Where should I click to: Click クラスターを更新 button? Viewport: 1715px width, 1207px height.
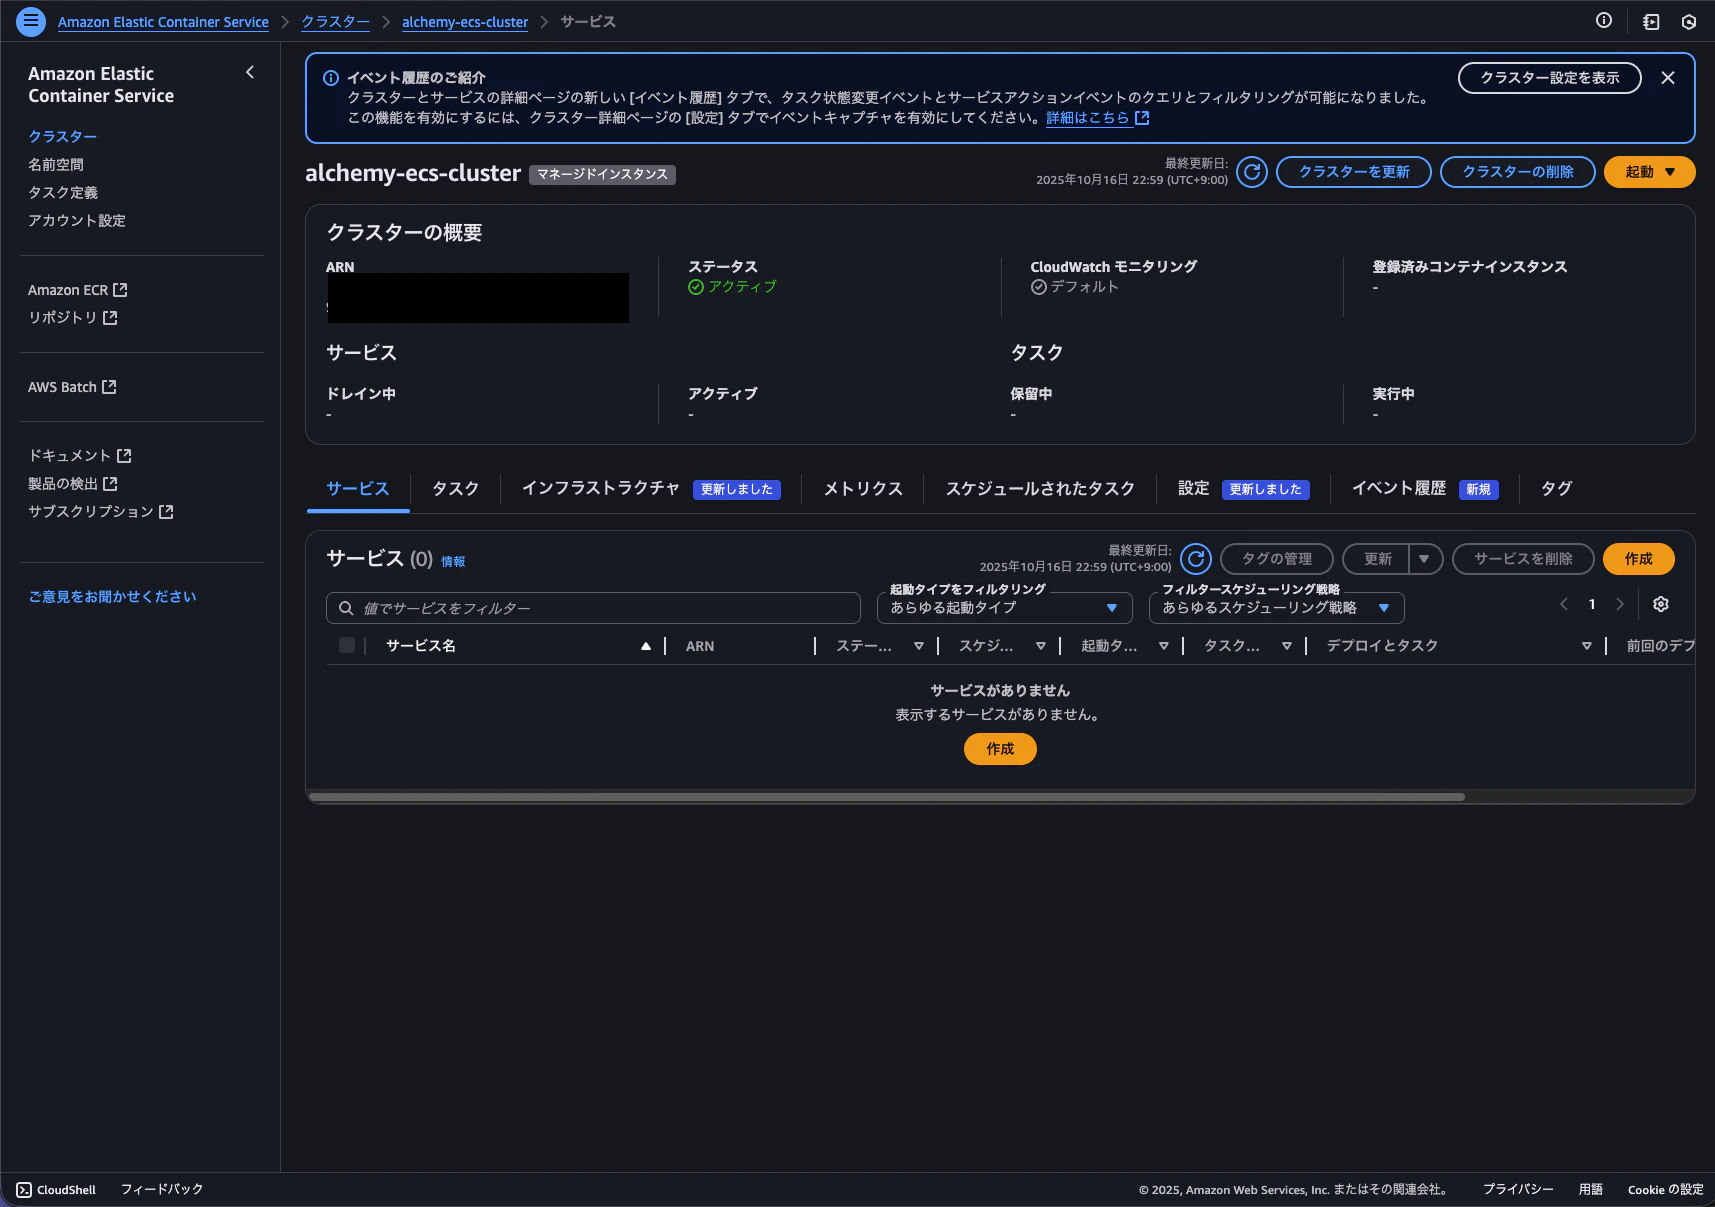coord(1353,172)
